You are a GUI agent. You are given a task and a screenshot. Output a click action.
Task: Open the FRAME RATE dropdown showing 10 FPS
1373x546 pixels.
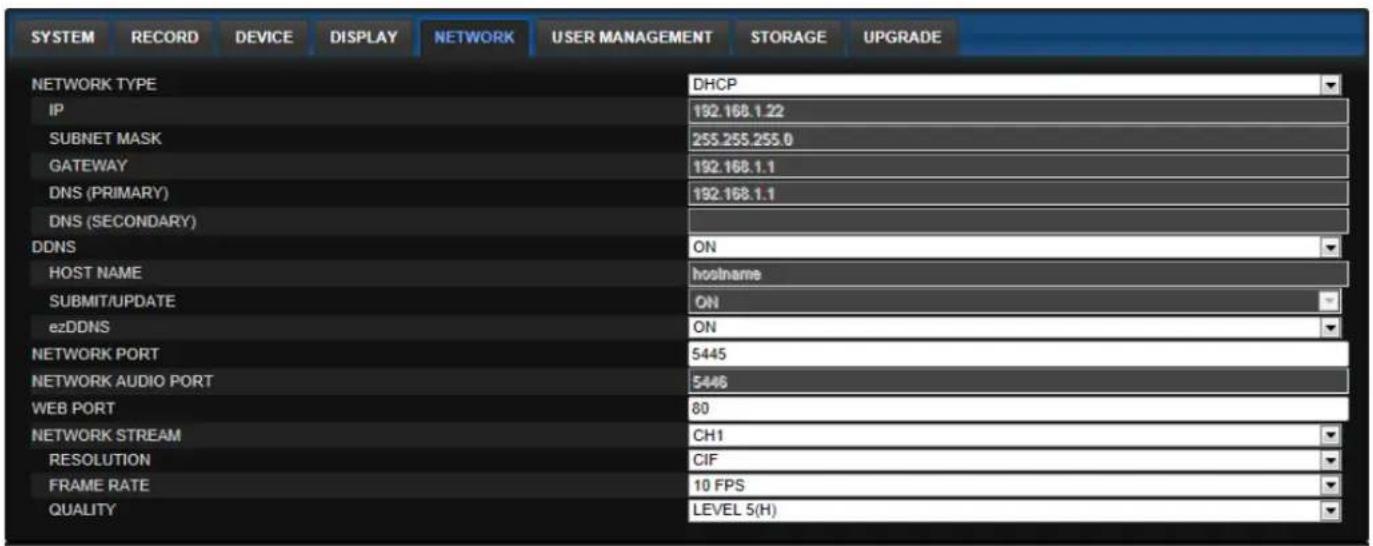(x=1014, y=486)
